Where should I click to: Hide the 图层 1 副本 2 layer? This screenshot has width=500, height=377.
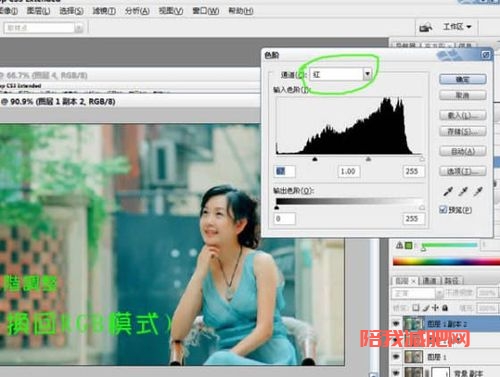pos(396,324)
